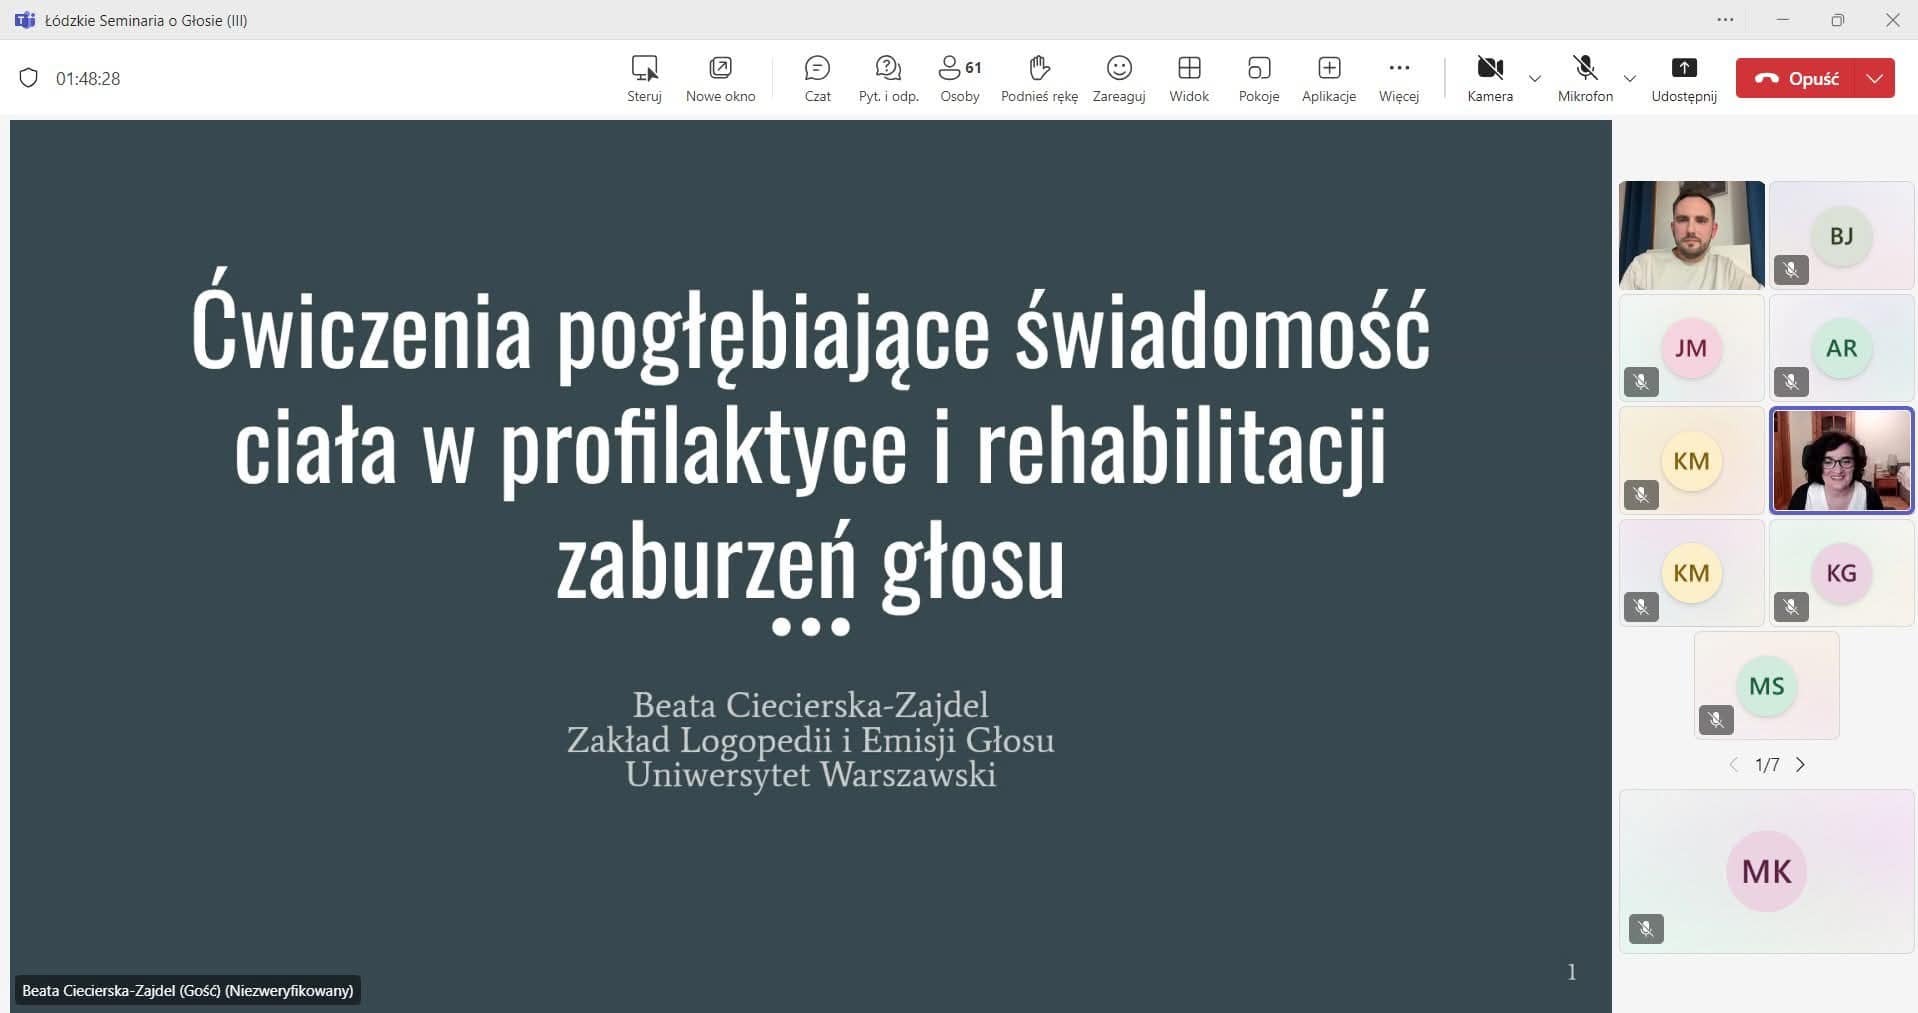Open Pokoje breakout rooms

[x=1258, y=78]
